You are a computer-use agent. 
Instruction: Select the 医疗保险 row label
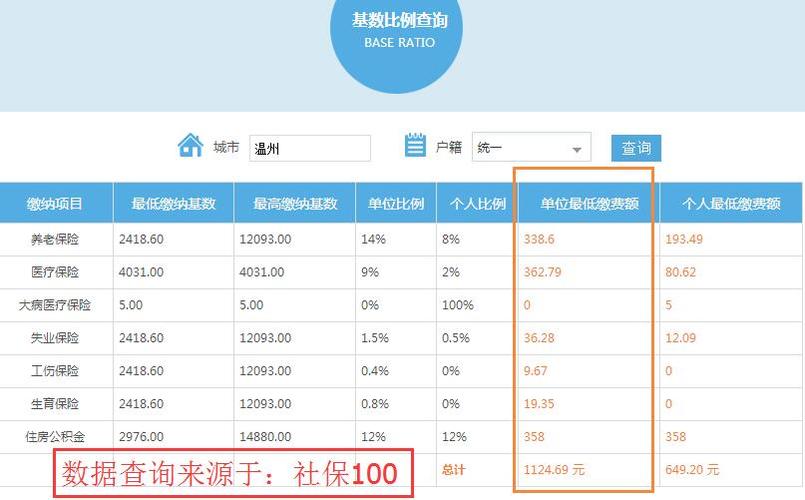click(55, 272)
